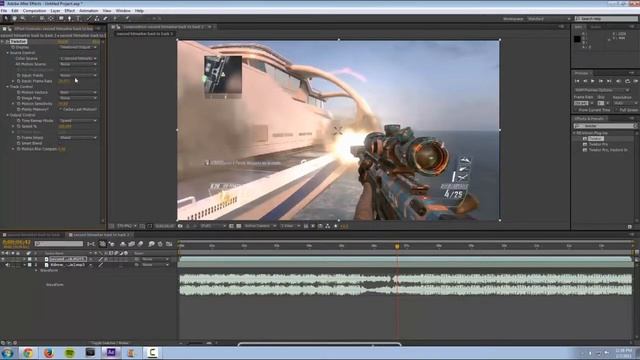Open the Color Source layer dropdown
The image size is (640, 360).
coord(78,58)
